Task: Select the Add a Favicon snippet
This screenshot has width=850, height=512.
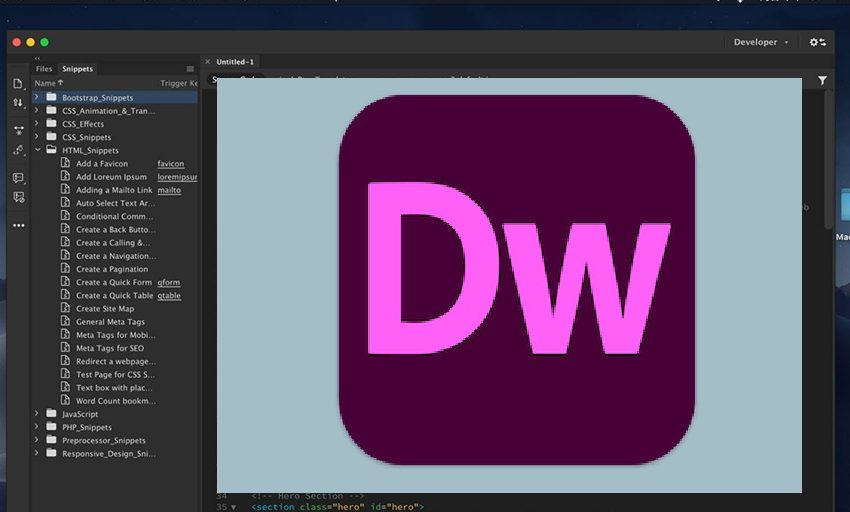Action: click(101, 164)
